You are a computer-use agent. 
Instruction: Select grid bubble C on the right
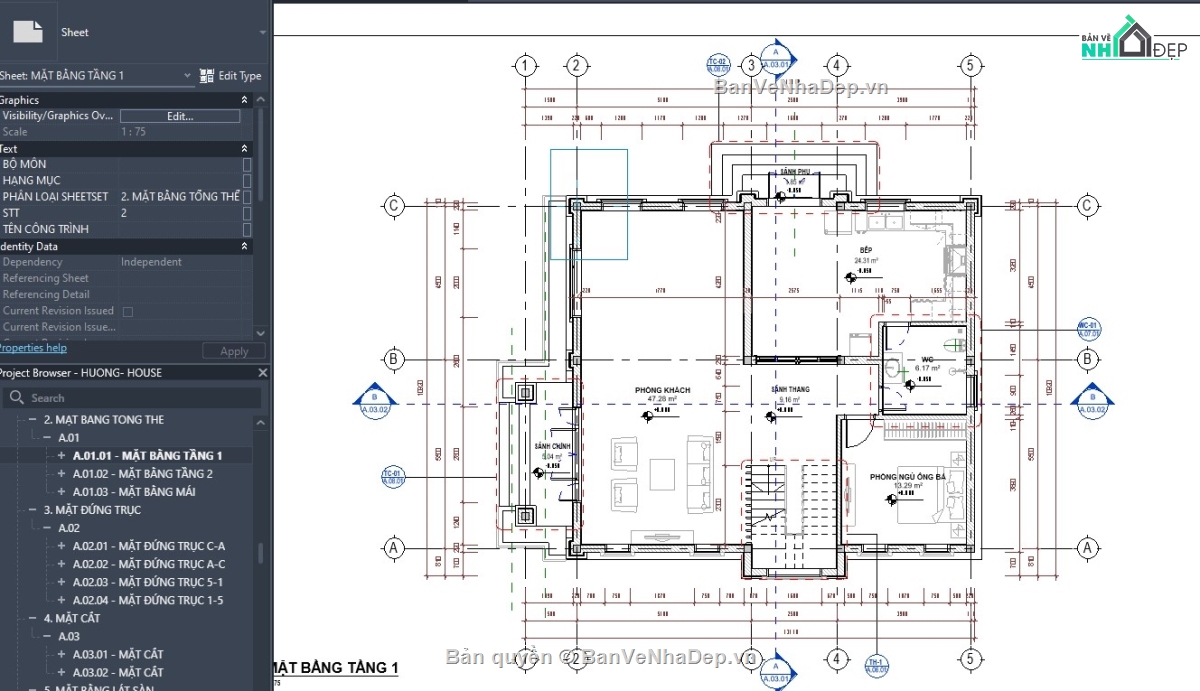pyautogui.click(x=1088, y=206)
